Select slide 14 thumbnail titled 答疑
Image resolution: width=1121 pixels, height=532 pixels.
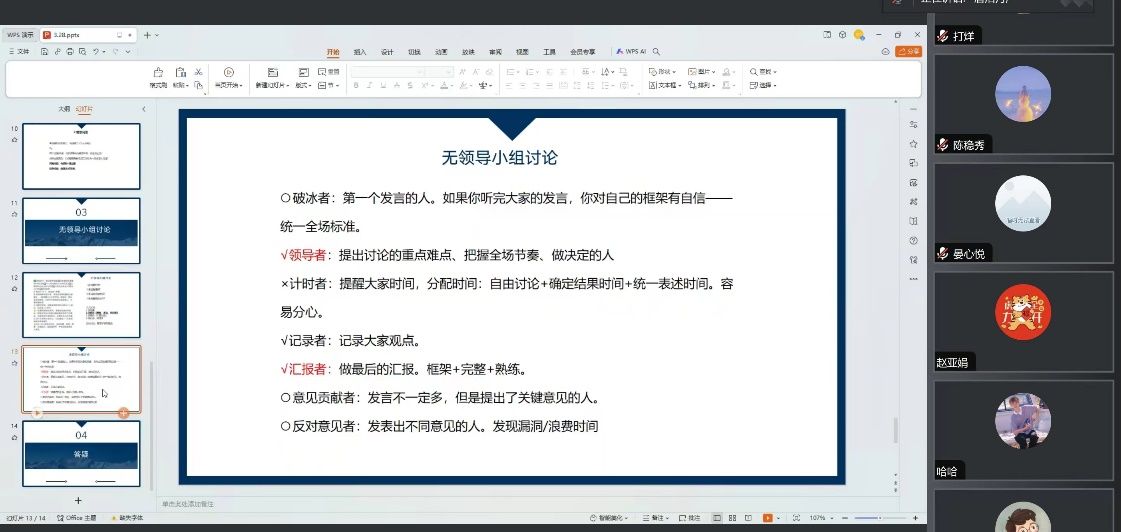82,453
